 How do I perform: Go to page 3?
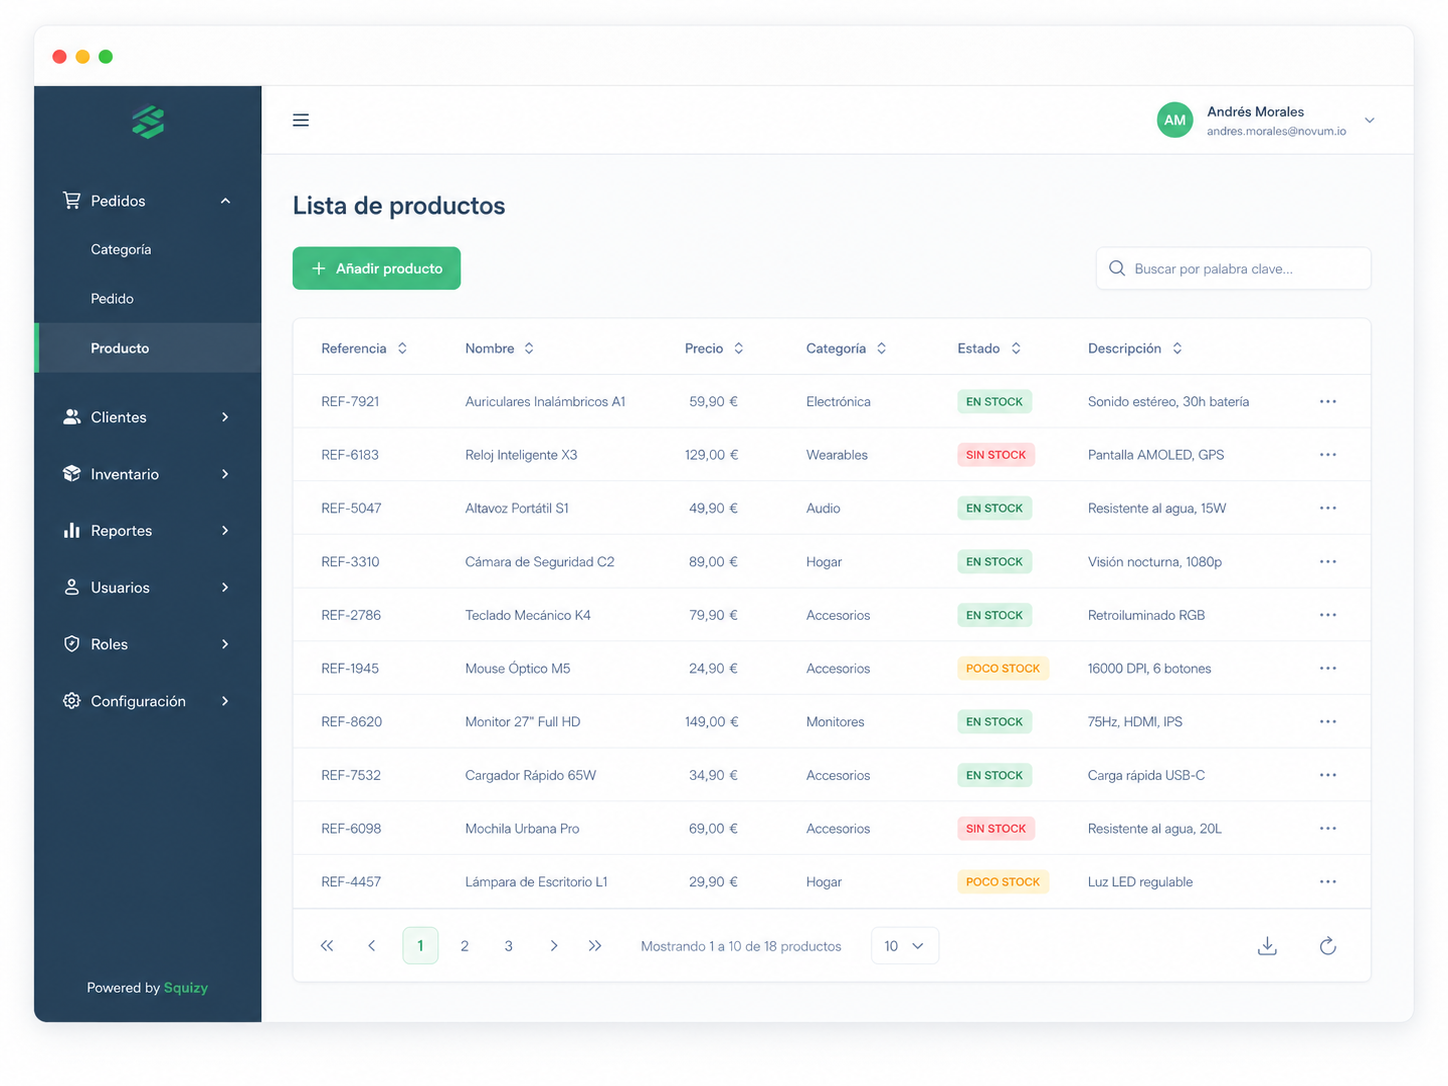pos(508,946)
